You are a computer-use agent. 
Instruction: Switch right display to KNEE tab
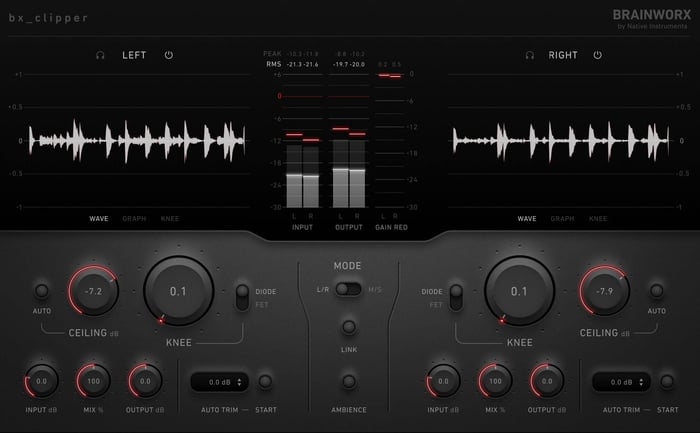click(598, 219)
